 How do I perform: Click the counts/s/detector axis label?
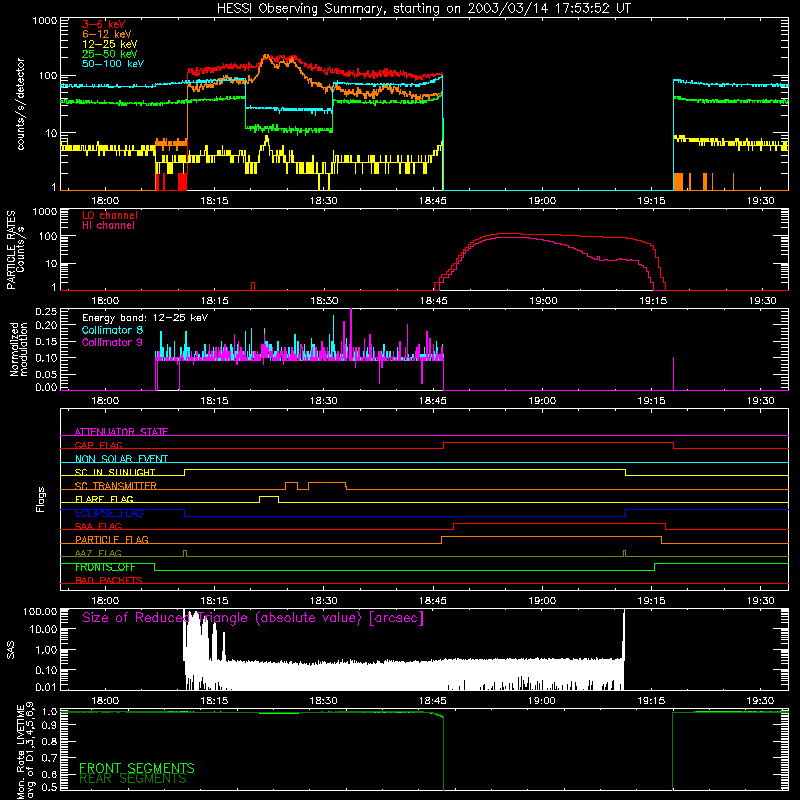pyautogui.click(x=21, y=104)
